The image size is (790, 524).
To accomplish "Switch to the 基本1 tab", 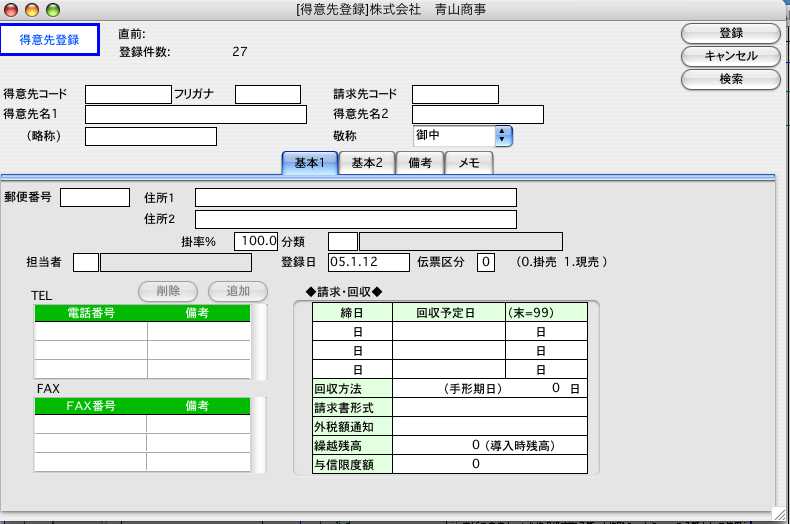I will pyautogui.click(x=309, y=163).
